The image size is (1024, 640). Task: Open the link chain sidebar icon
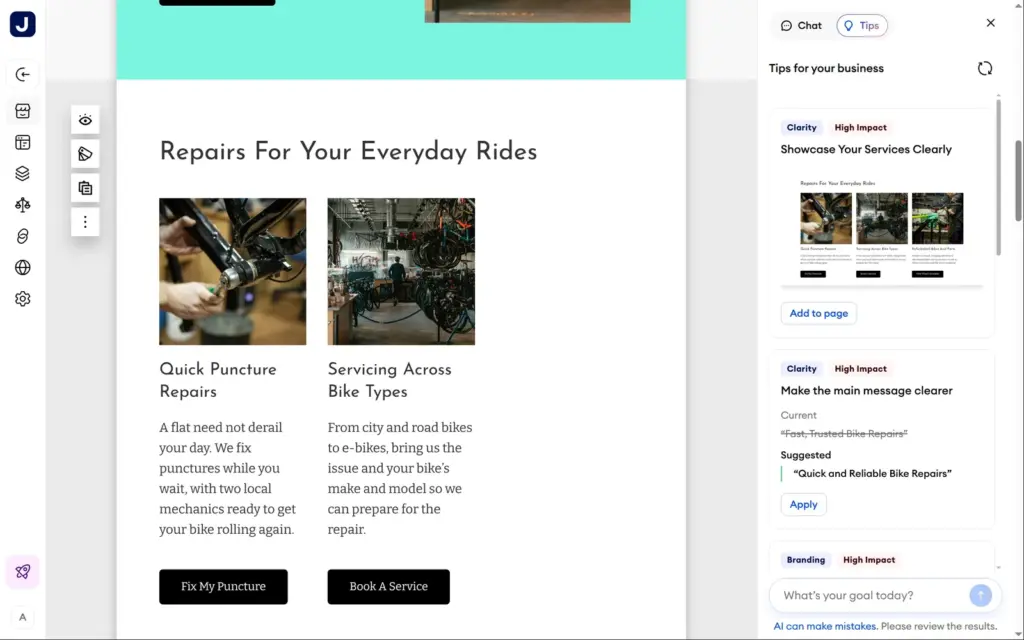coord(23,236)
